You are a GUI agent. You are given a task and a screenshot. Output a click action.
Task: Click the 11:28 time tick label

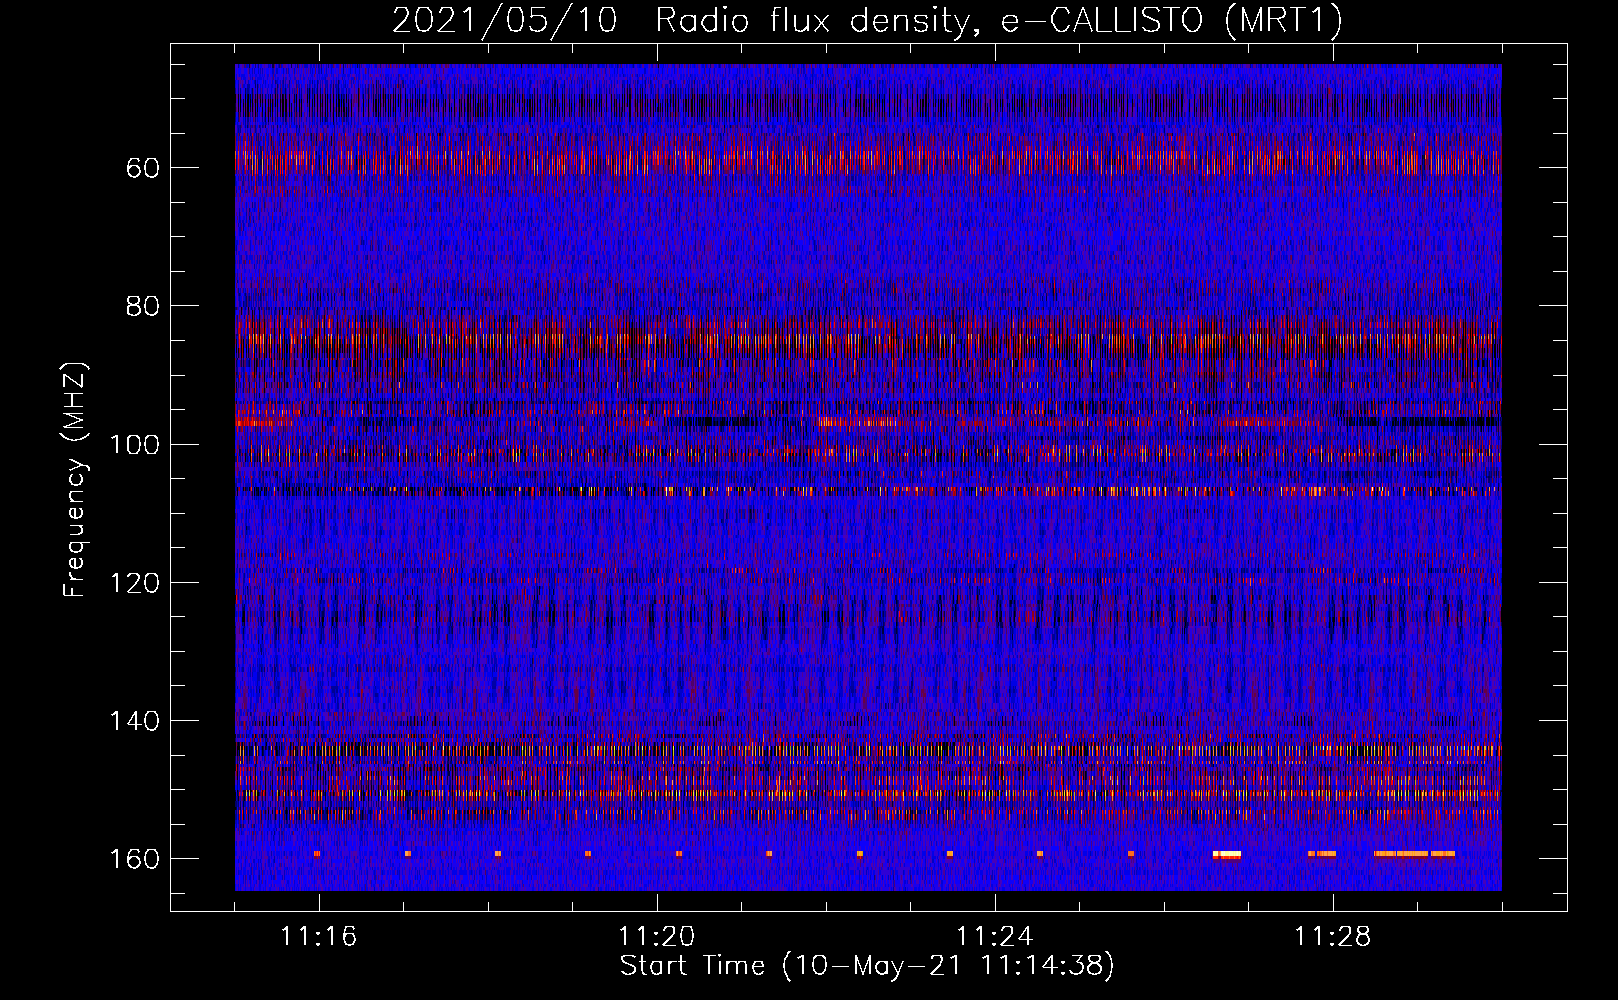pyautogui.click(x=1333, y=937)
